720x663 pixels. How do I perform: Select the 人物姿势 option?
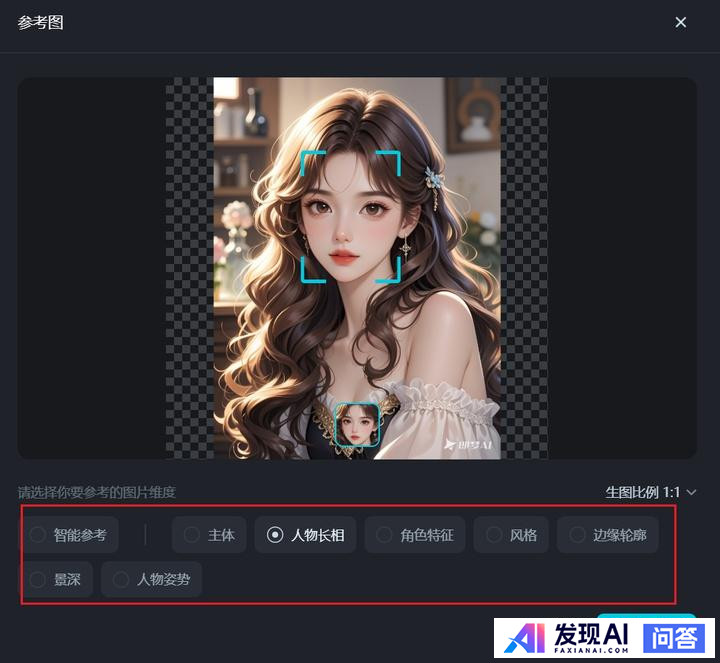click(x=151, y=579)
